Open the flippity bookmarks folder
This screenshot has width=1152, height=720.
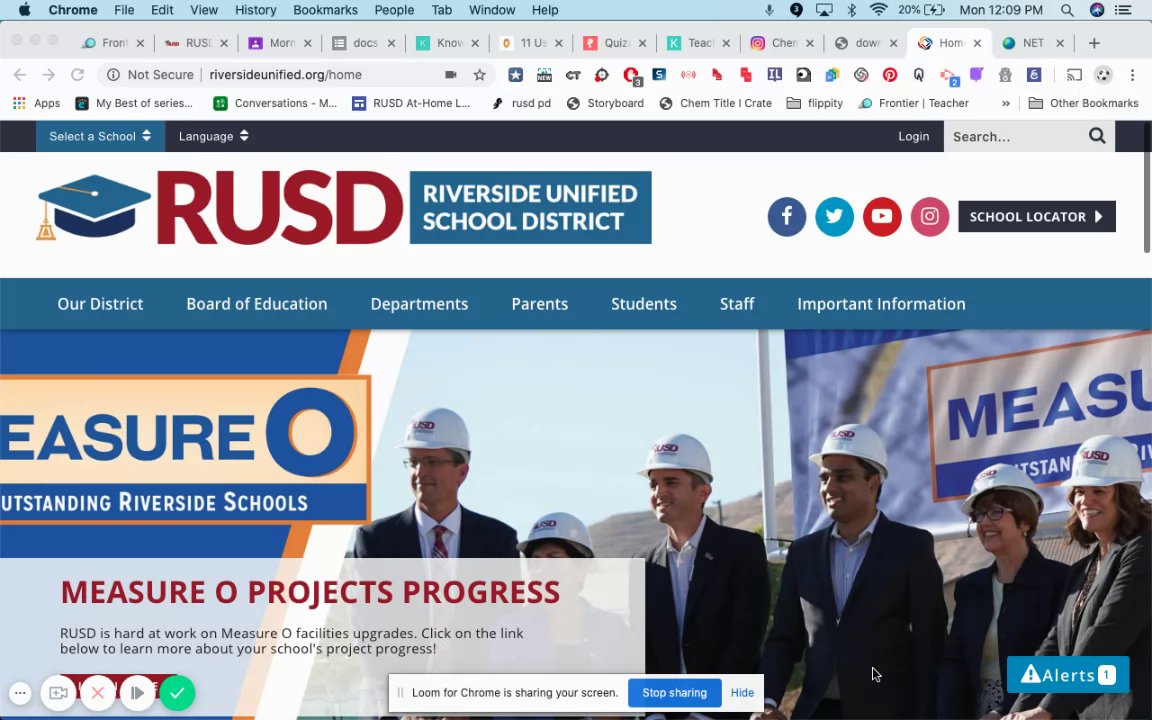814,103
